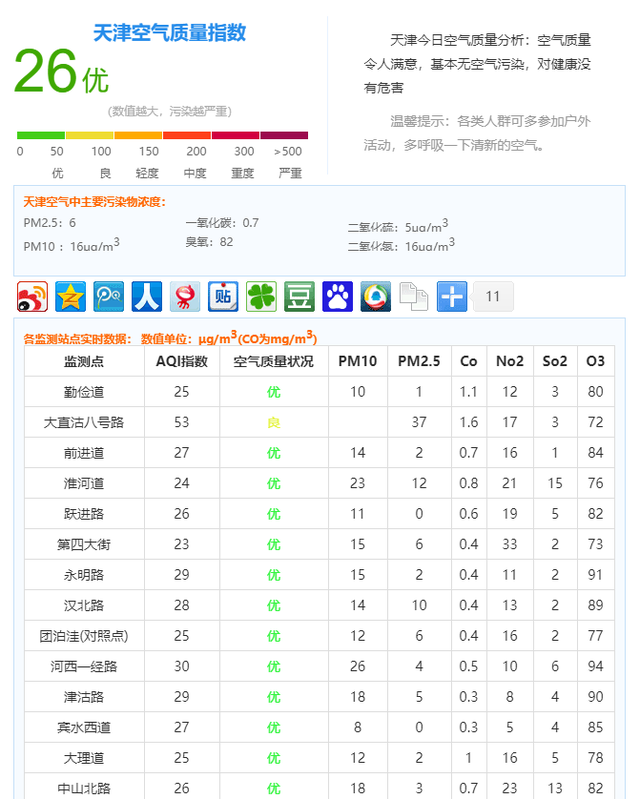Click the 天津空气中主要污染物浓度 heading
Viewport: 640px width, 799px height.
(x=95, y=202)
